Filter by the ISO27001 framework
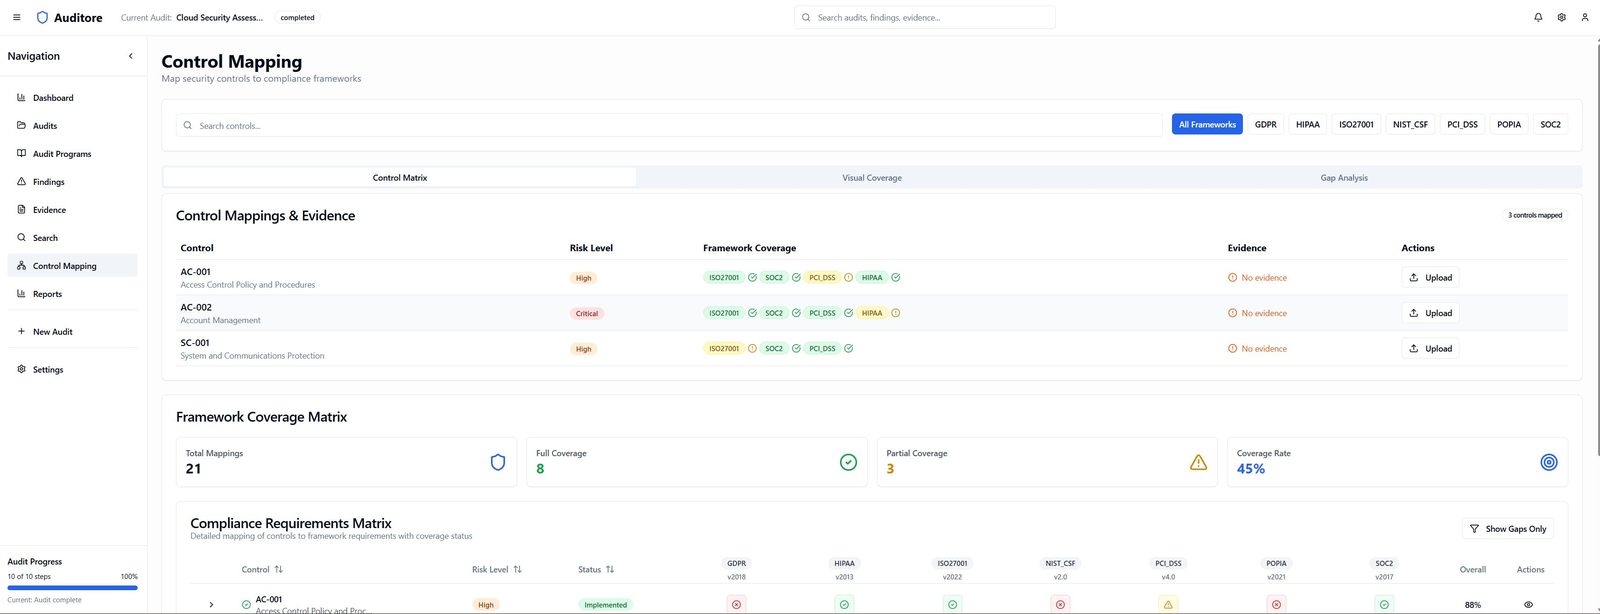 (1356, 125)
